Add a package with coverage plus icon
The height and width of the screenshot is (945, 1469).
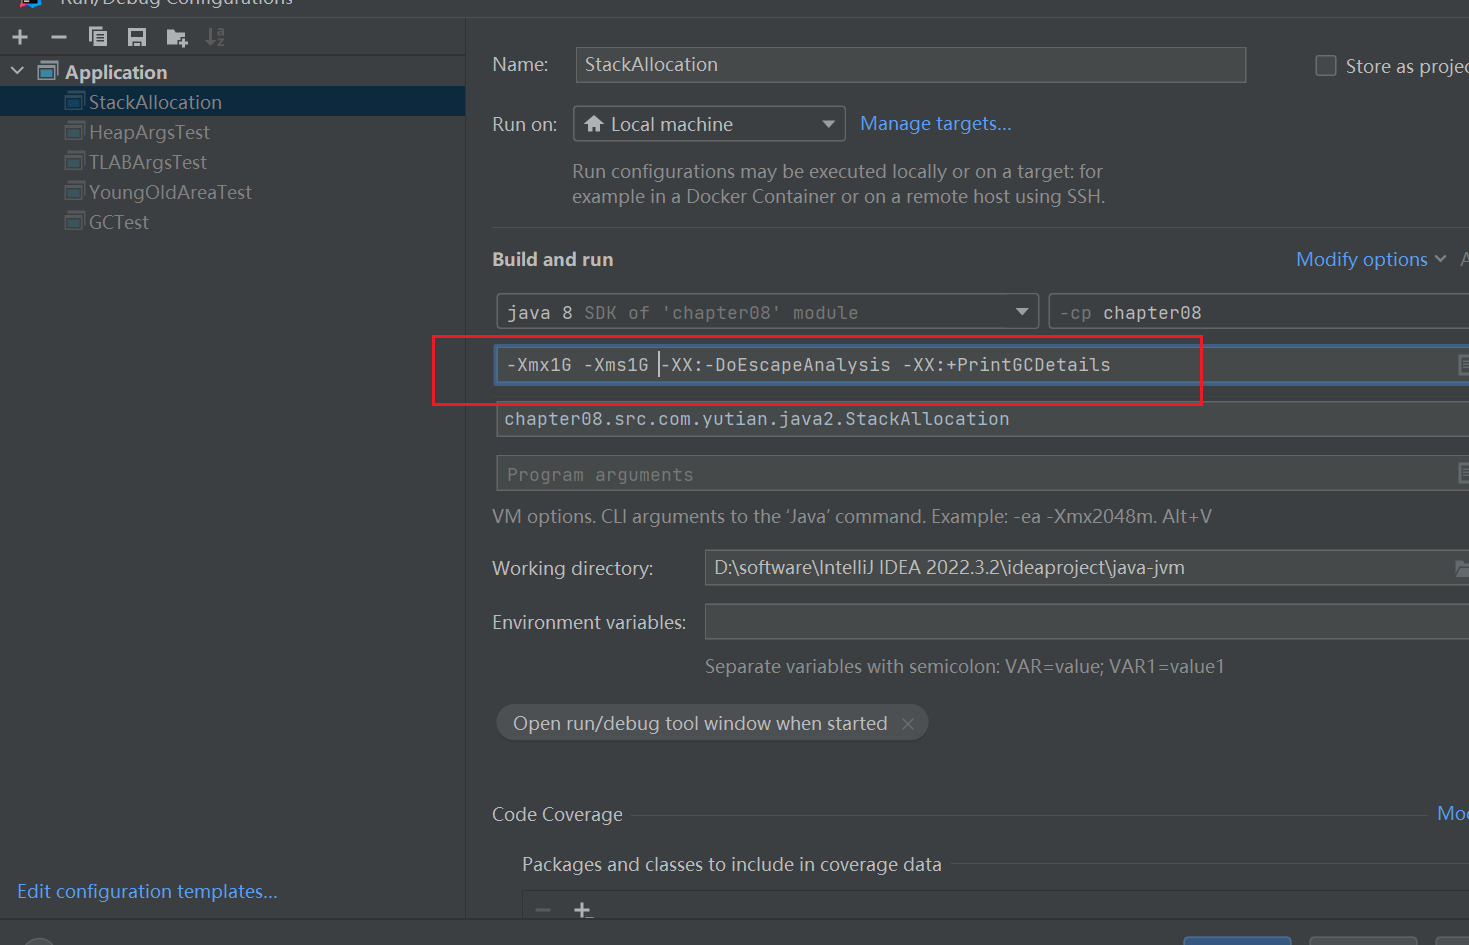pyautogui.click(x=582, y=909)
